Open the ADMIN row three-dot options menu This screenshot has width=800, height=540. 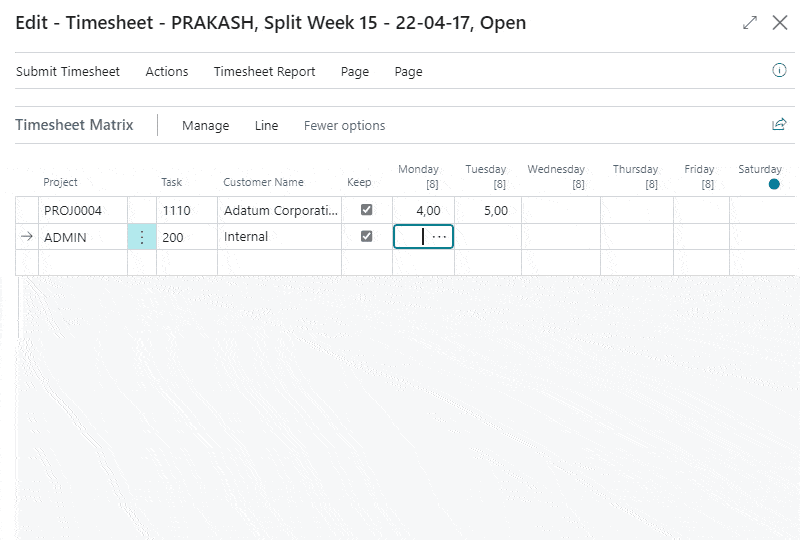pyautogui.click(x=142, y=237)
